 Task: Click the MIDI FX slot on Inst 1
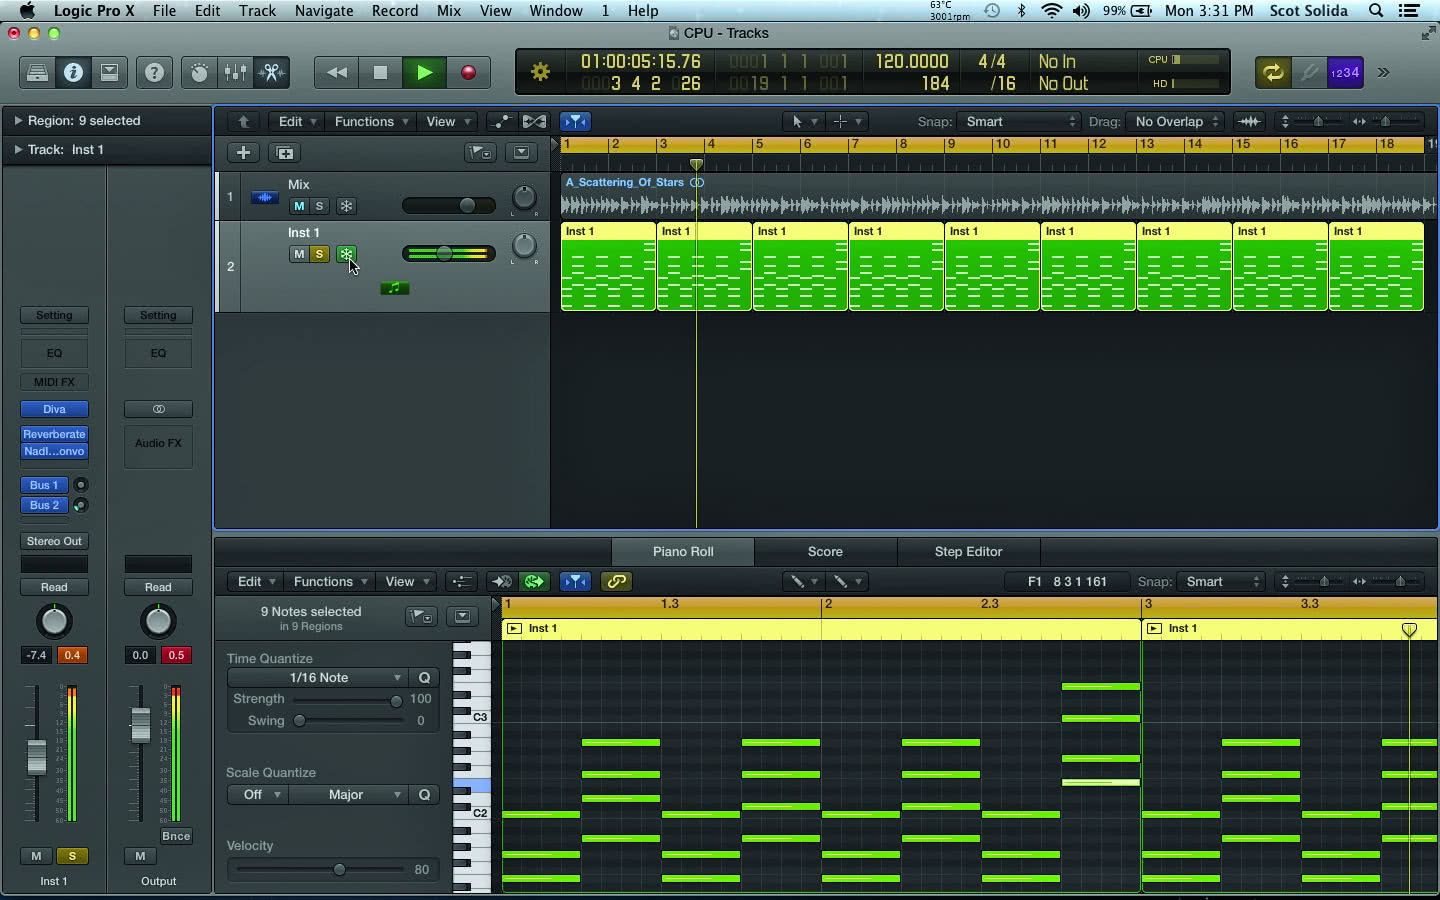(54, 382)
